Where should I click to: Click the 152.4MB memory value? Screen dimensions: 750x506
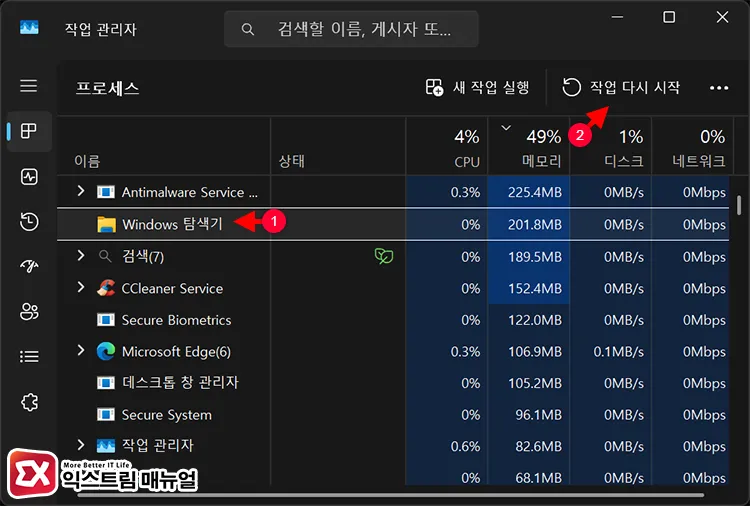(x=535, y=288)
